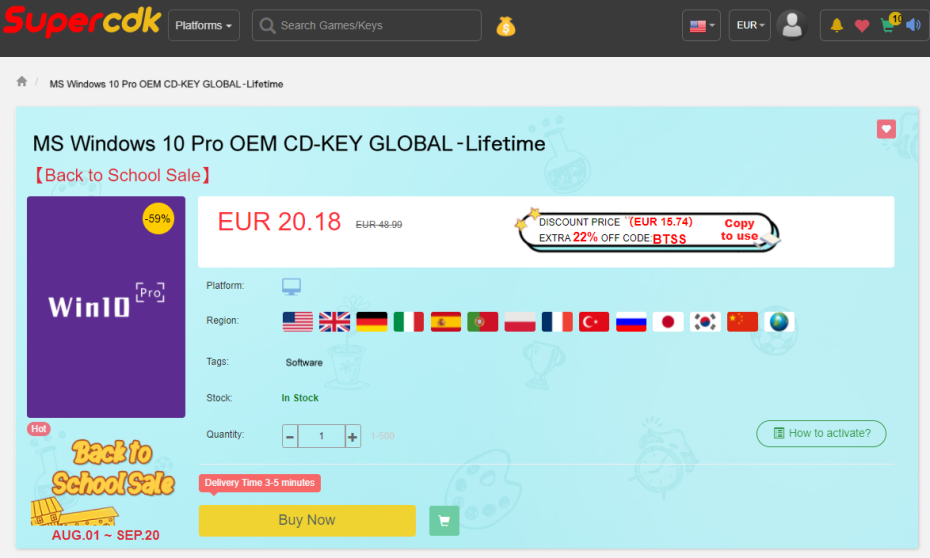
Task: Click the AUG.01 ~ SEP.20 date text
Action: [x=106, y=535]
